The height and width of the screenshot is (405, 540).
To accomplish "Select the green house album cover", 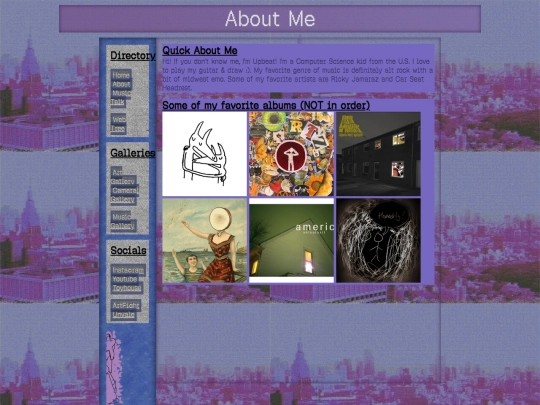I will pyautogui.click(x=291, y=241).
